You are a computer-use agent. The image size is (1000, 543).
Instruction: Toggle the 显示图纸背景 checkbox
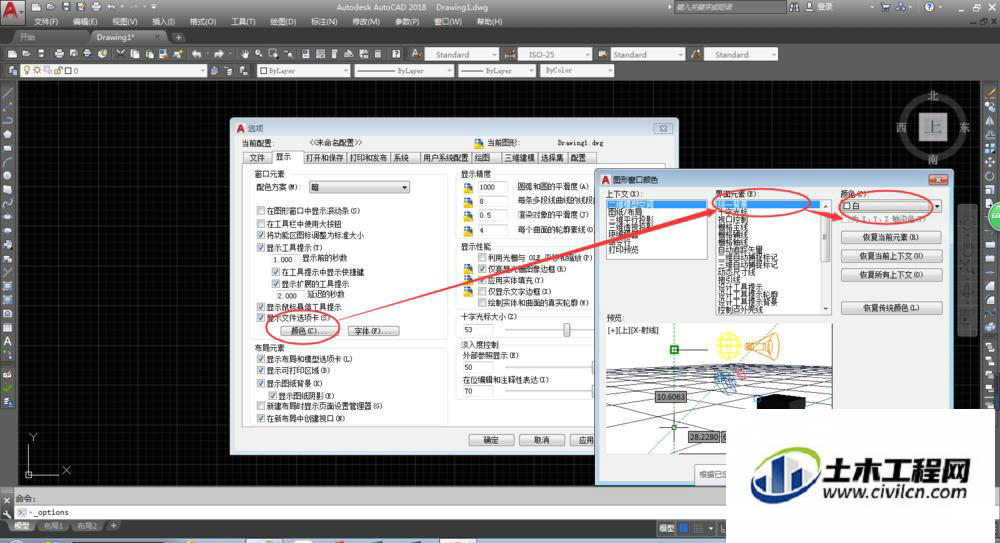click(261, 383)
